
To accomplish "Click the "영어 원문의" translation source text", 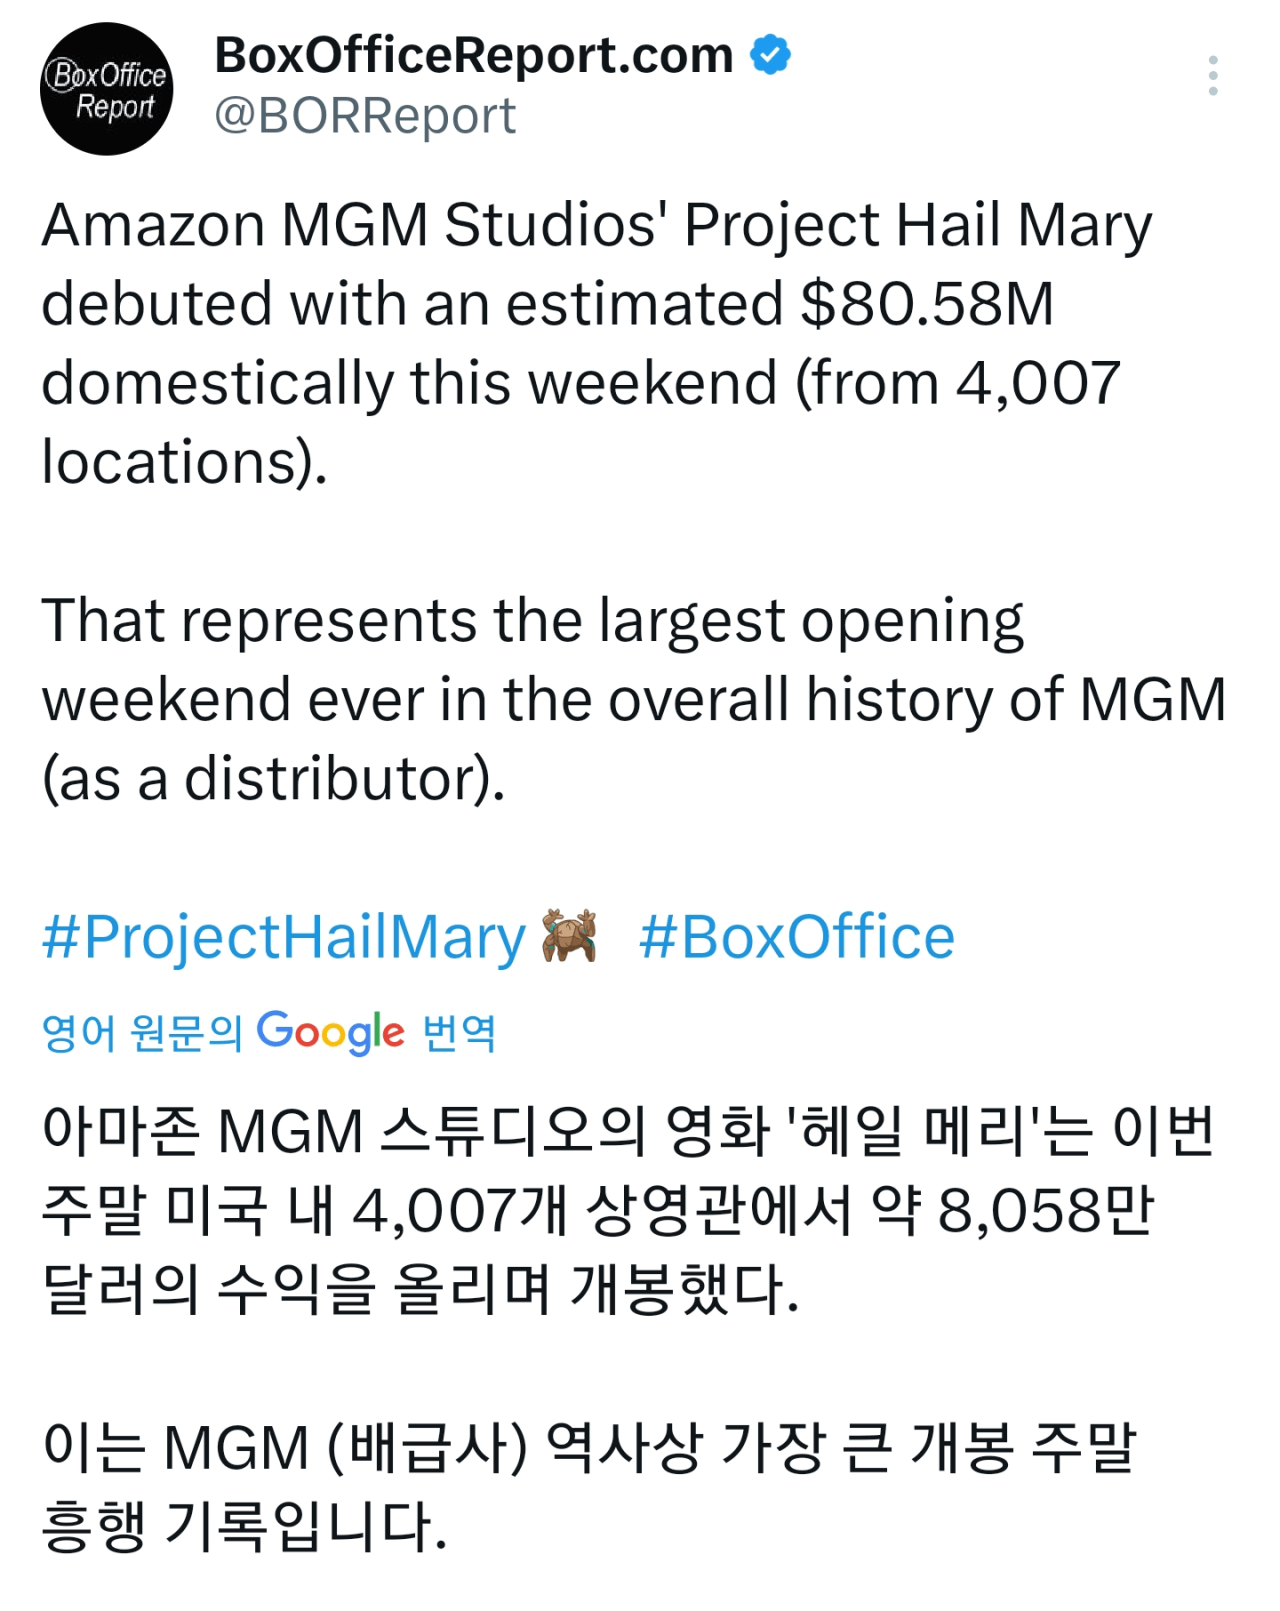I will coord(142,1032).
